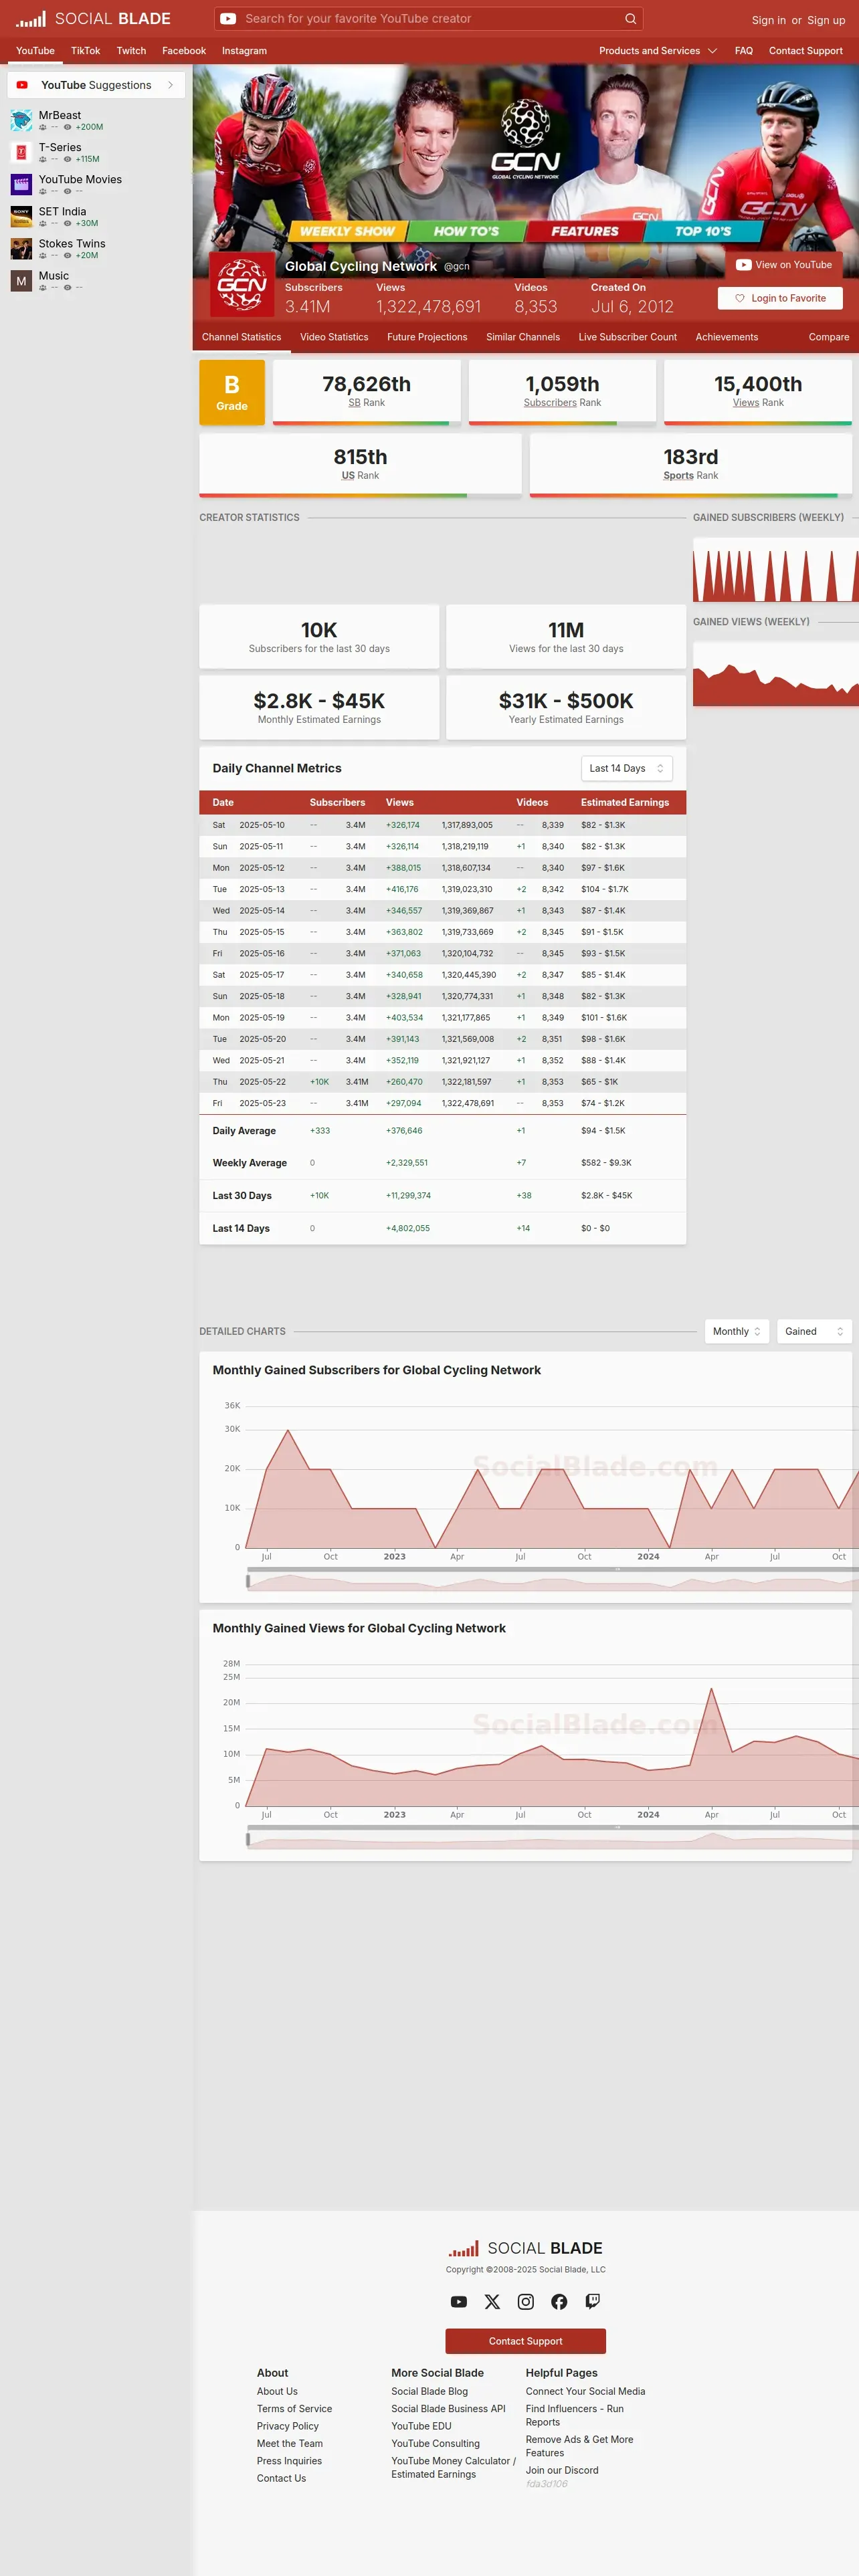Expand the YouTube Suggestions panel
The image size is (859, 2576).
coord(96,85)
